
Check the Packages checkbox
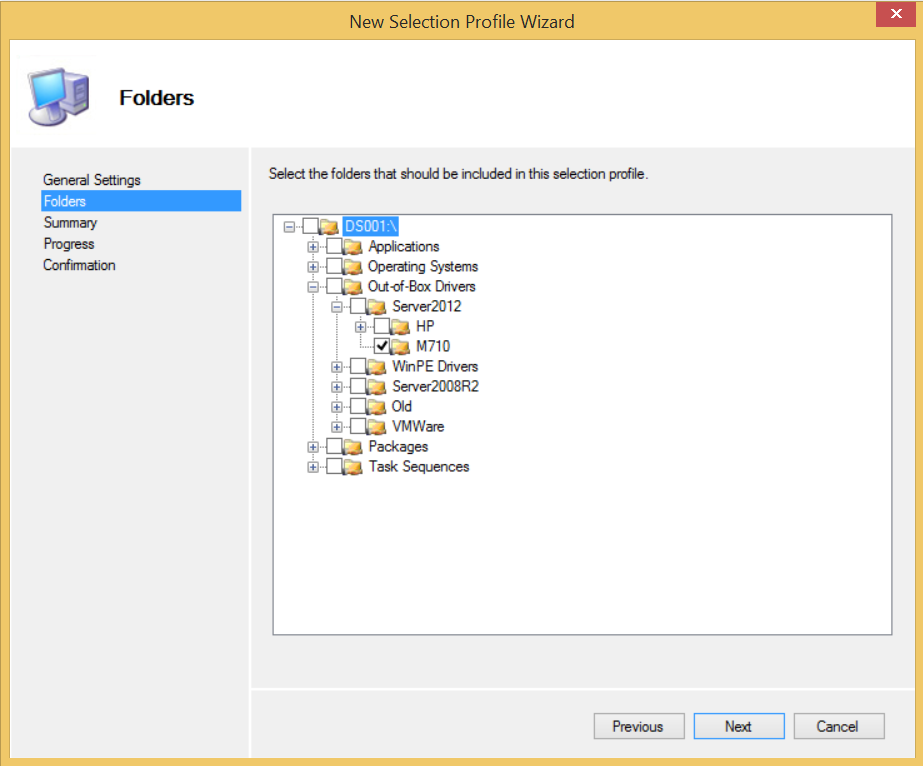tap(334, 446)
